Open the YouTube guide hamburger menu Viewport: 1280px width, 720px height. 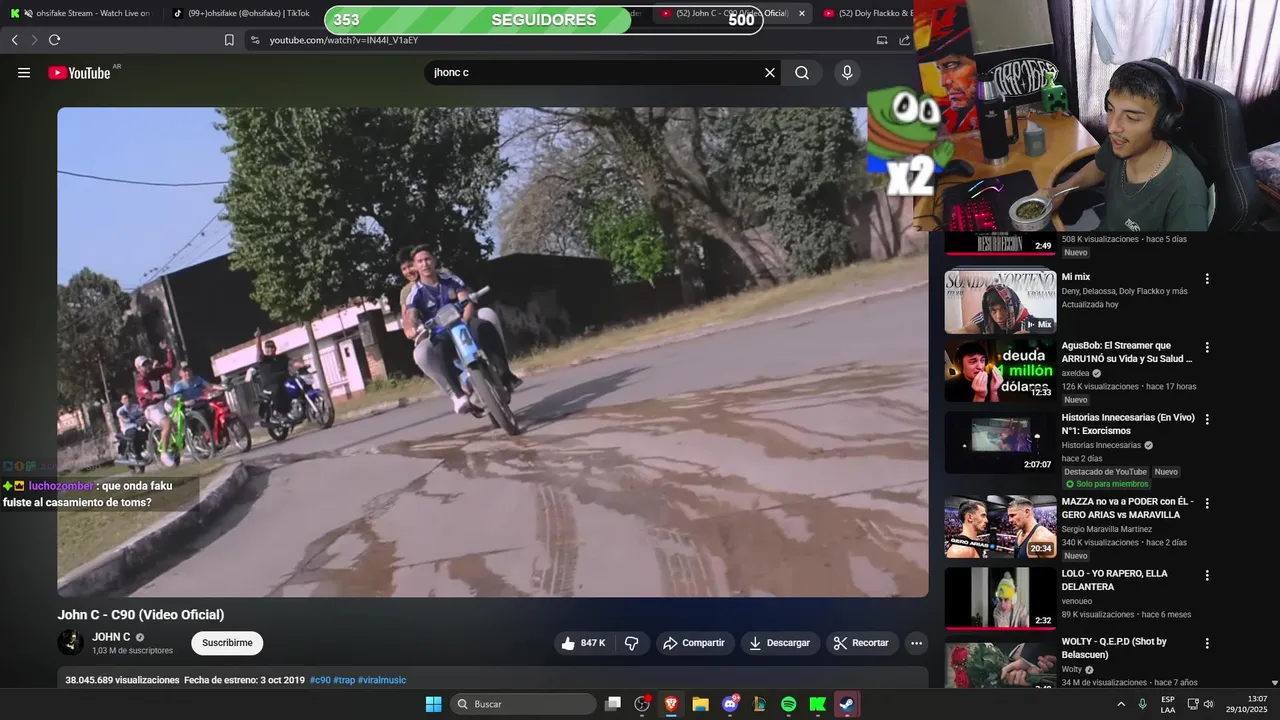point(24,72)
